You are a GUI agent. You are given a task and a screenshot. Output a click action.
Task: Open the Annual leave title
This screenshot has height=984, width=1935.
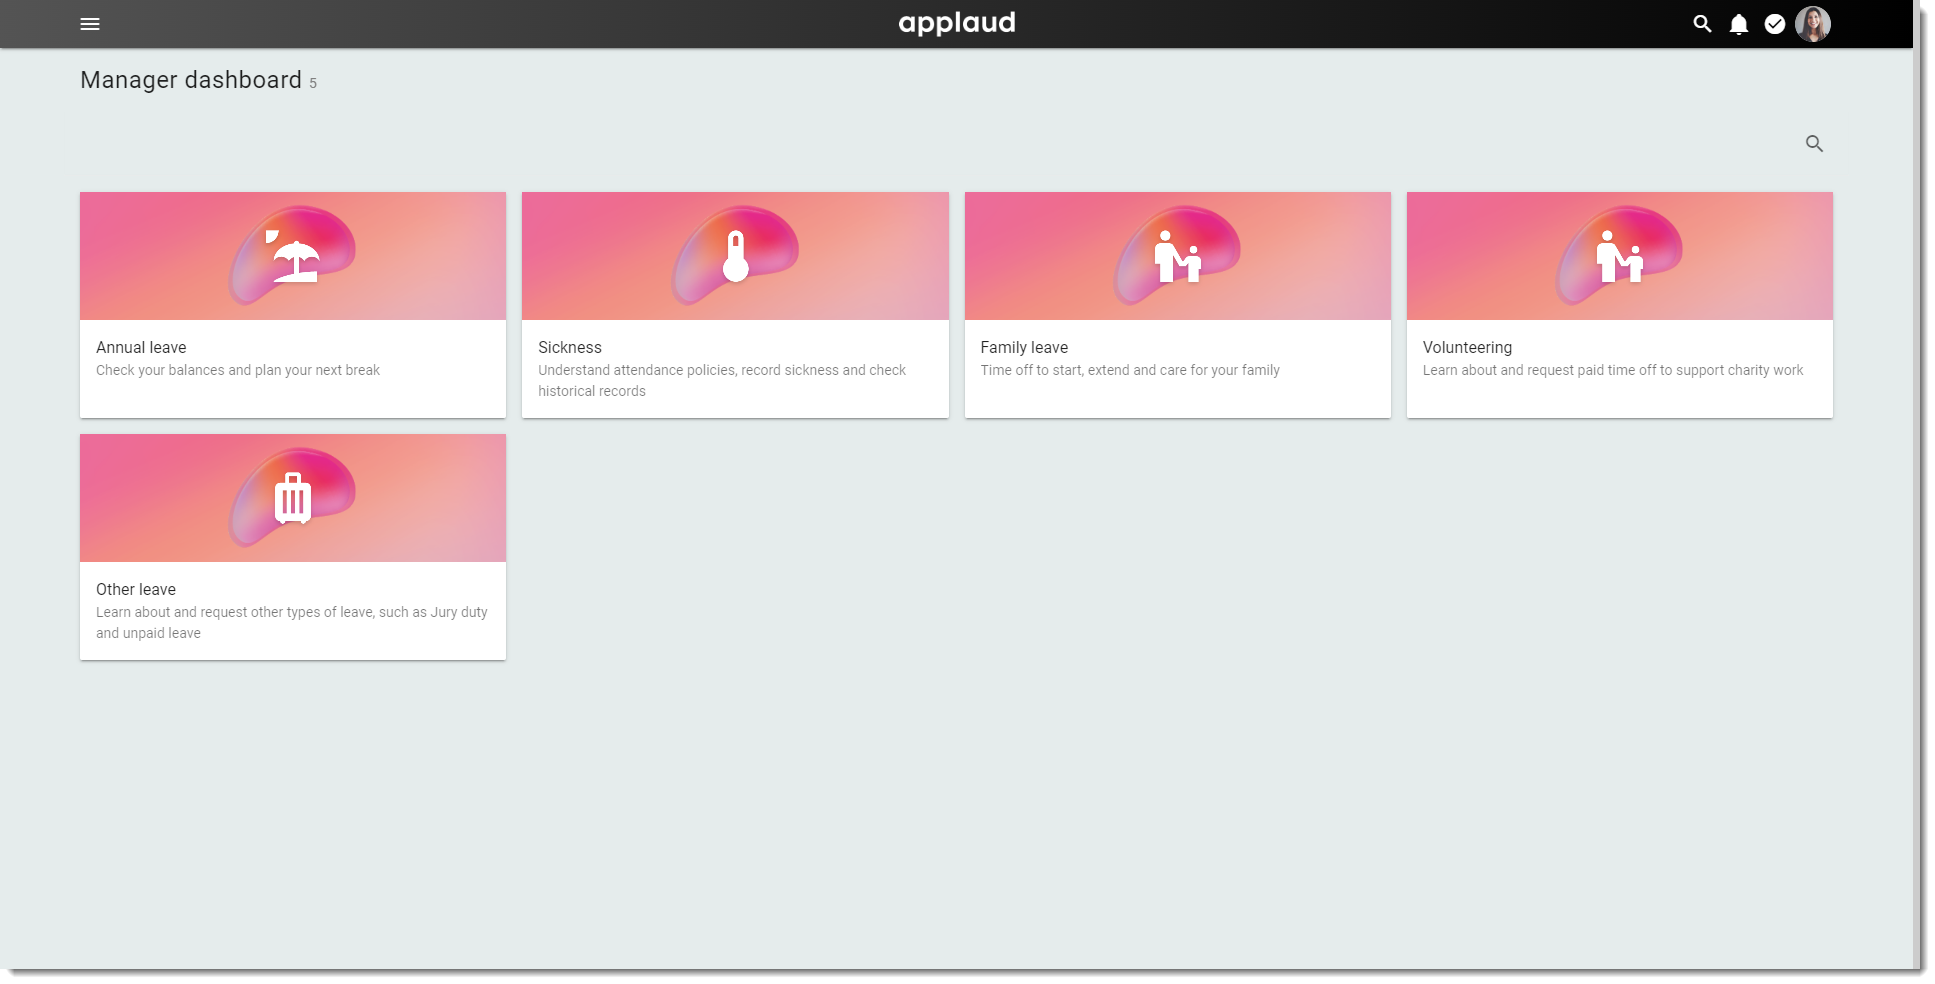141,347
